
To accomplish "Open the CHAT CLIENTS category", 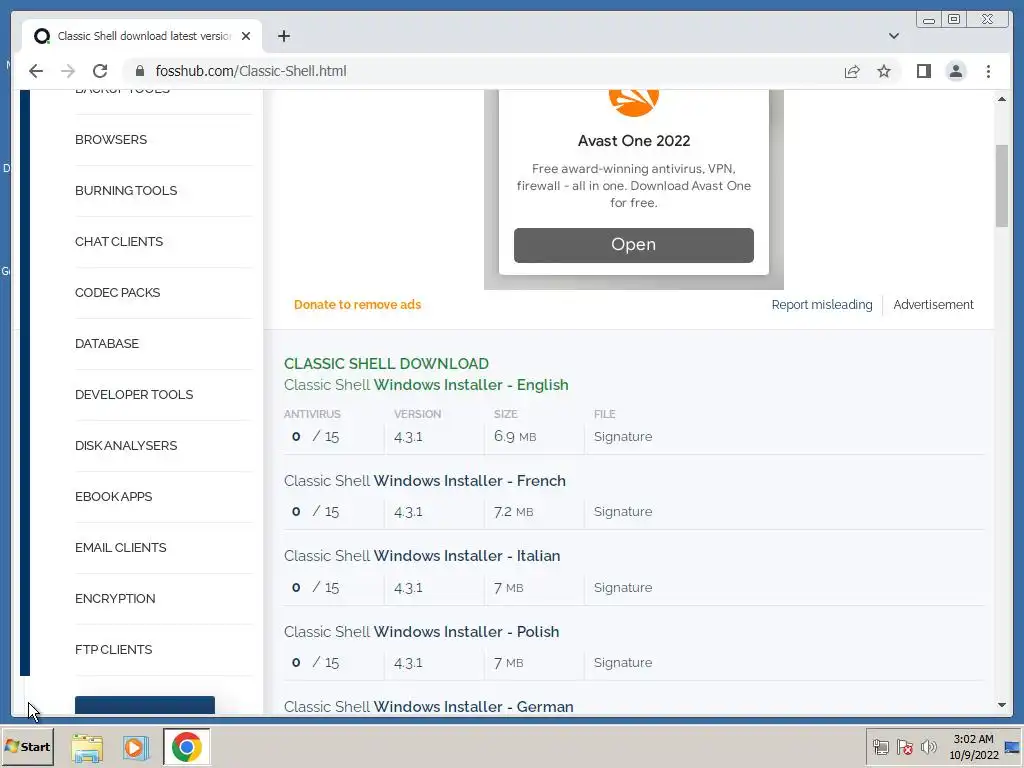I will (119, 242).
